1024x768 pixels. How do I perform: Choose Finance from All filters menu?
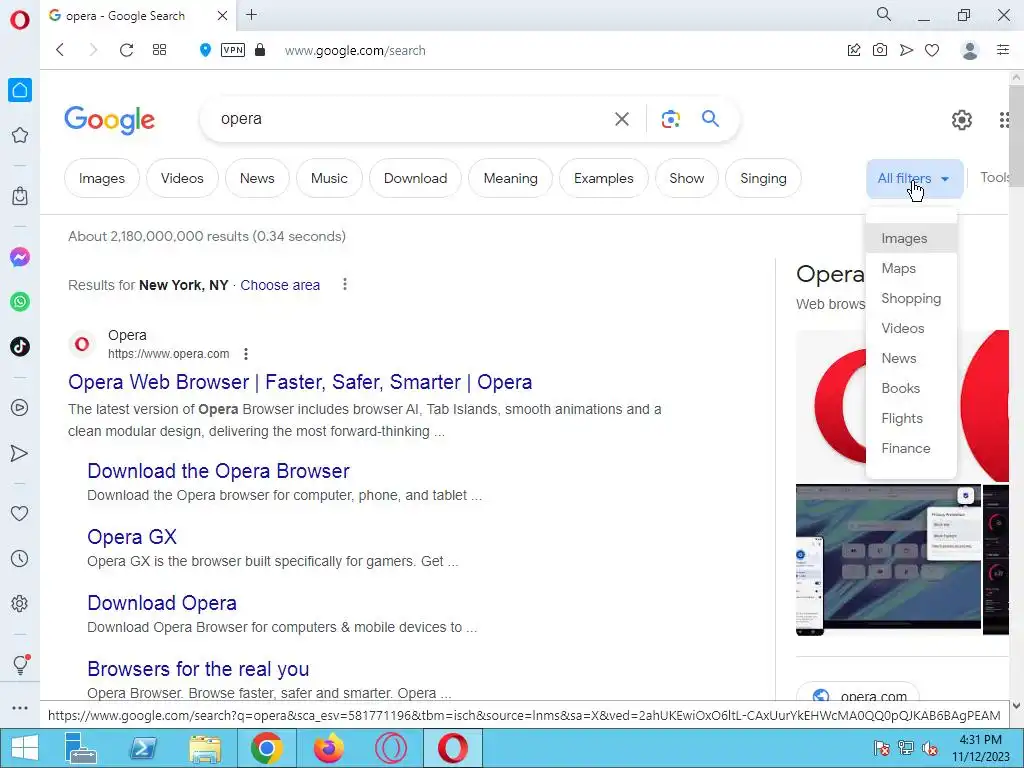pyautogui.click(x=911, y=449)
